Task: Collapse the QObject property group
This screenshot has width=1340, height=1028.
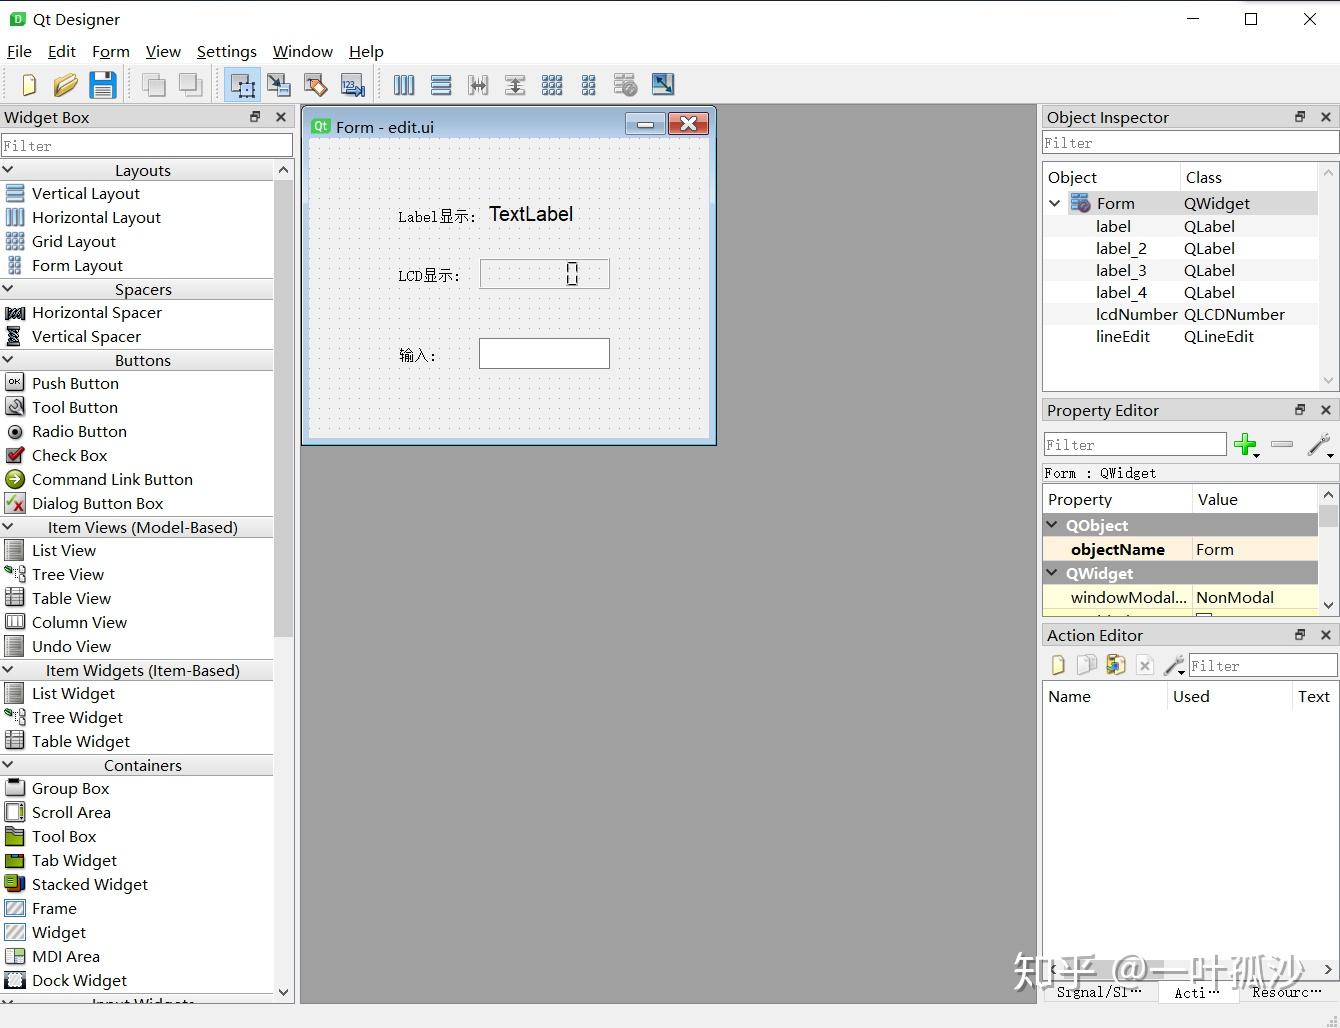Action: click(1052, 525)
